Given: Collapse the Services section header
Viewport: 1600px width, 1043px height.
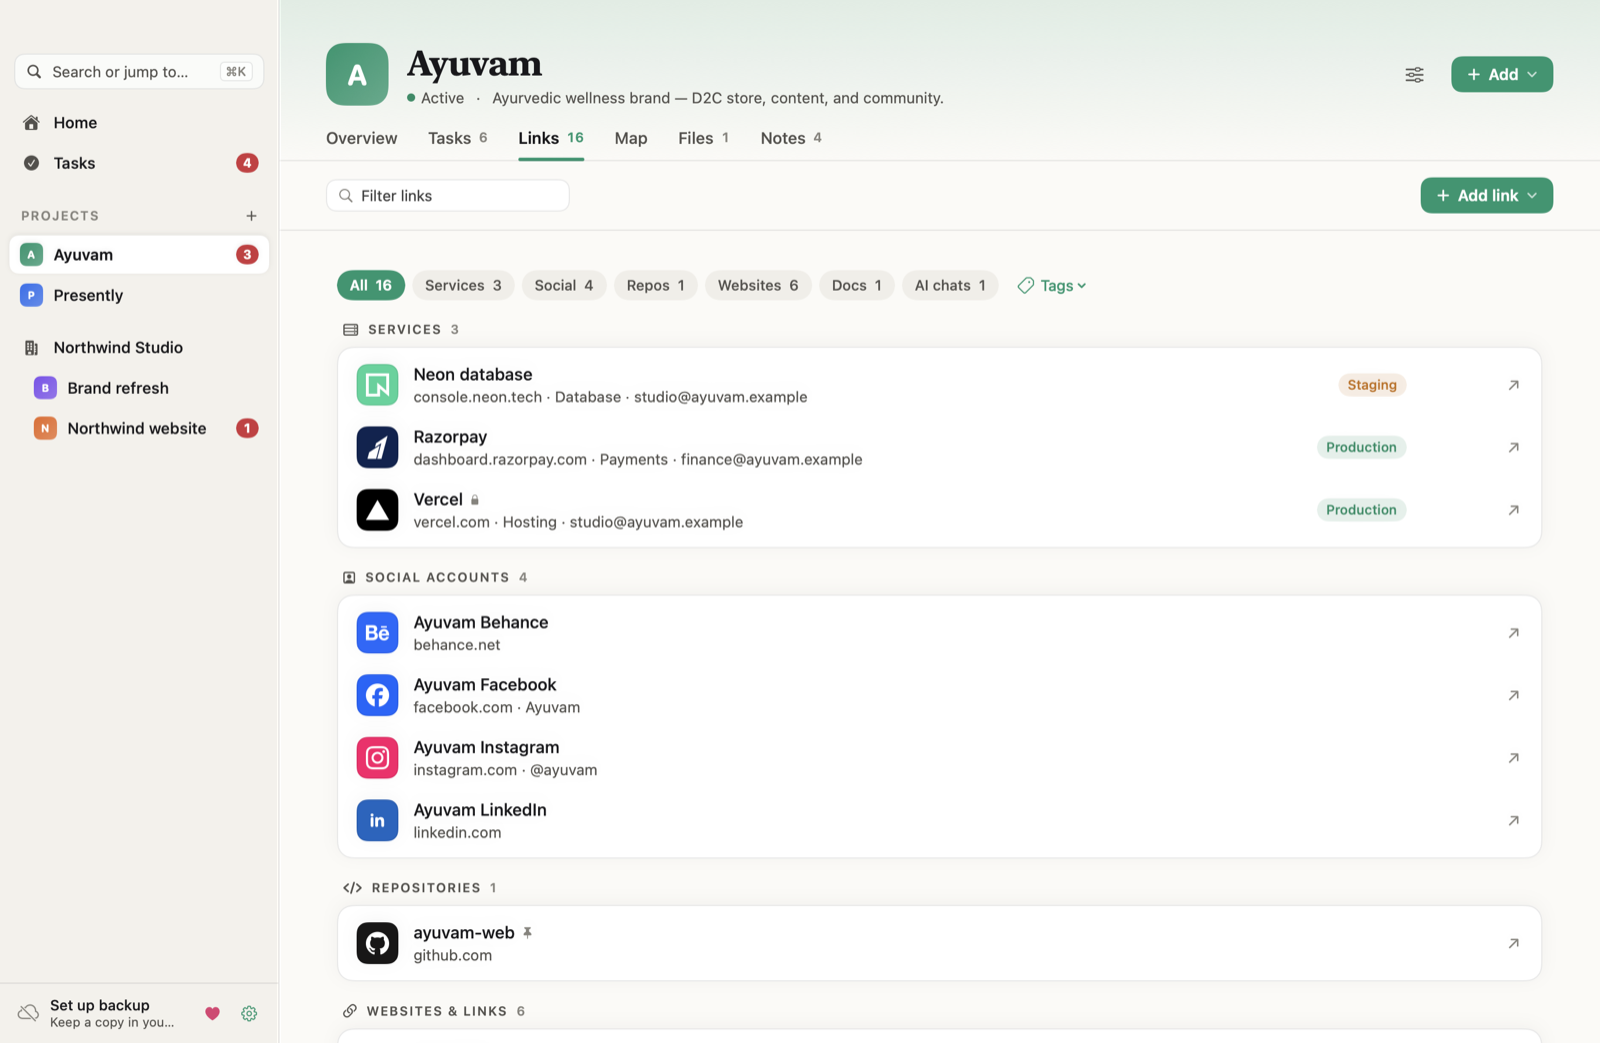Looking at the screenshot, I should [x=401, y=329].
